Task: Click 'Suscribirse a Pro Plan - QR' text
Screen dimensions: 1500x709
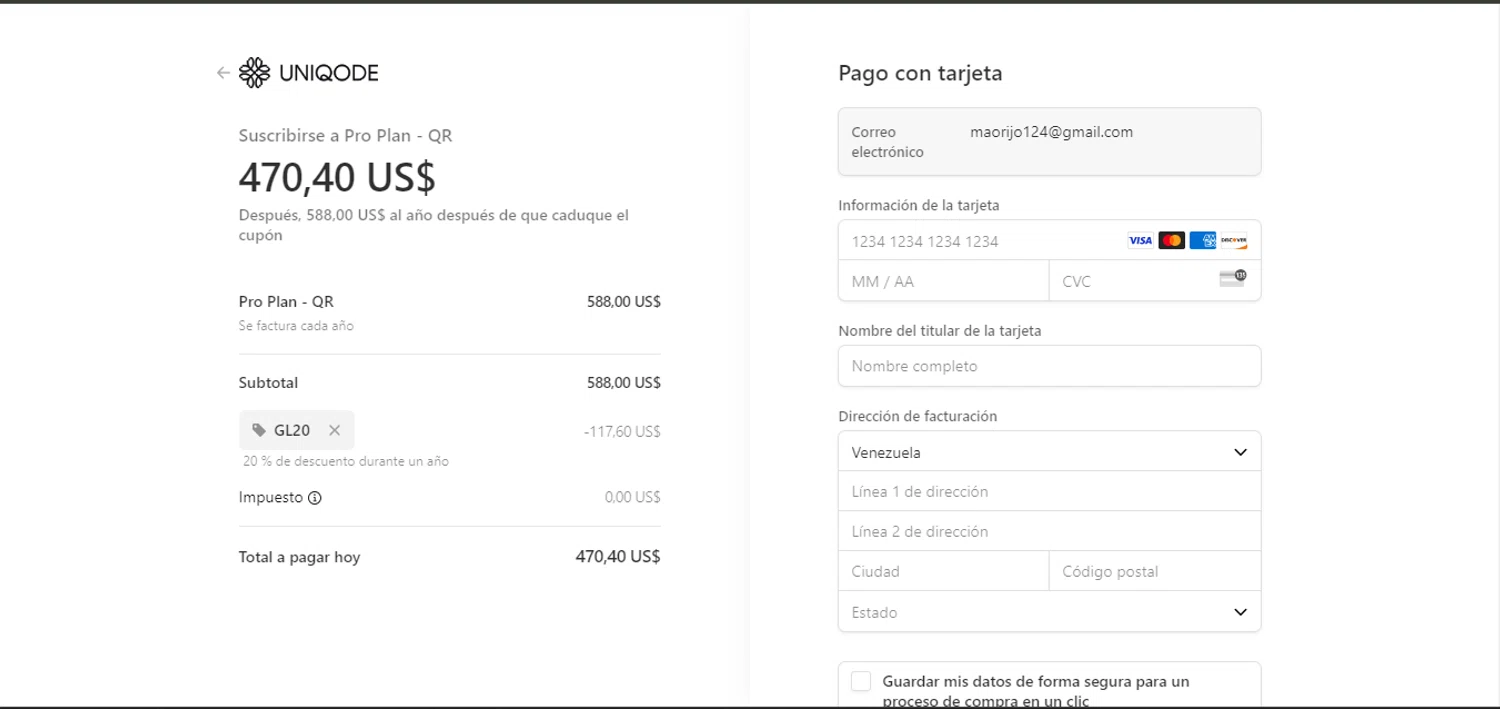Action: pyautogui.click(x=345, y=136)
